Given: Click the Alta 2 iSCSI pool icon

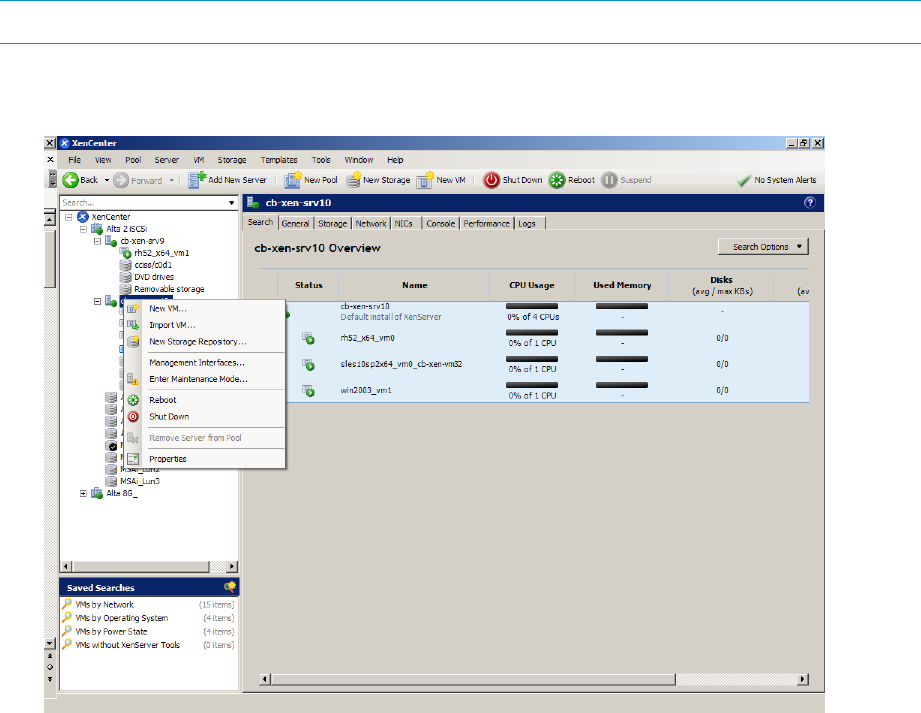Looking at the screenshot, I should [97, 228].
